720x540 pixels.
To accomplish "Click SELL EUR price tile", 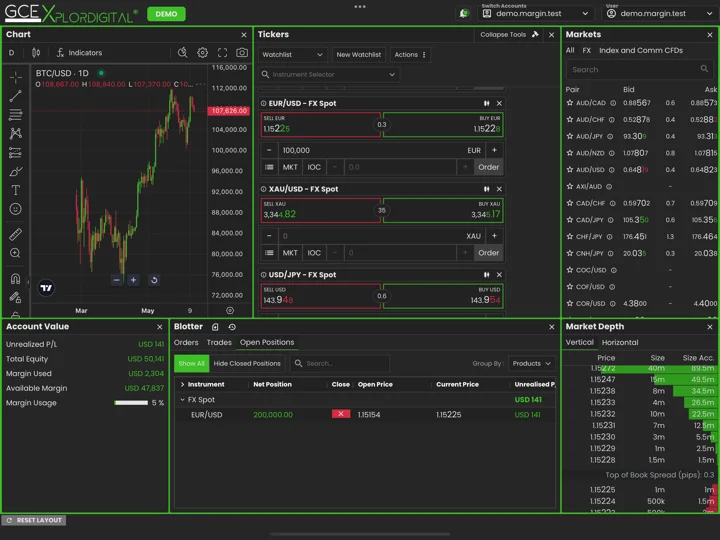I will point(321,124).
